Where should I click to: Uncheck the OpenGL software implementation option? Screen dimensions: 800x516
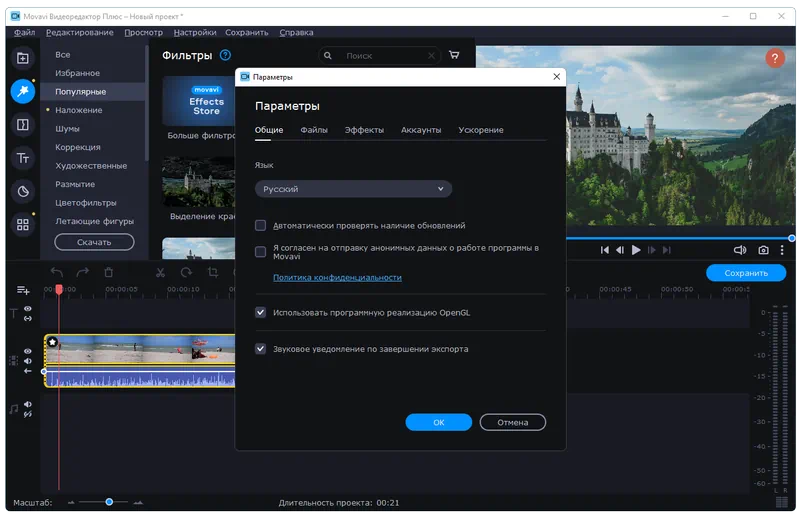tap(261, 312)
